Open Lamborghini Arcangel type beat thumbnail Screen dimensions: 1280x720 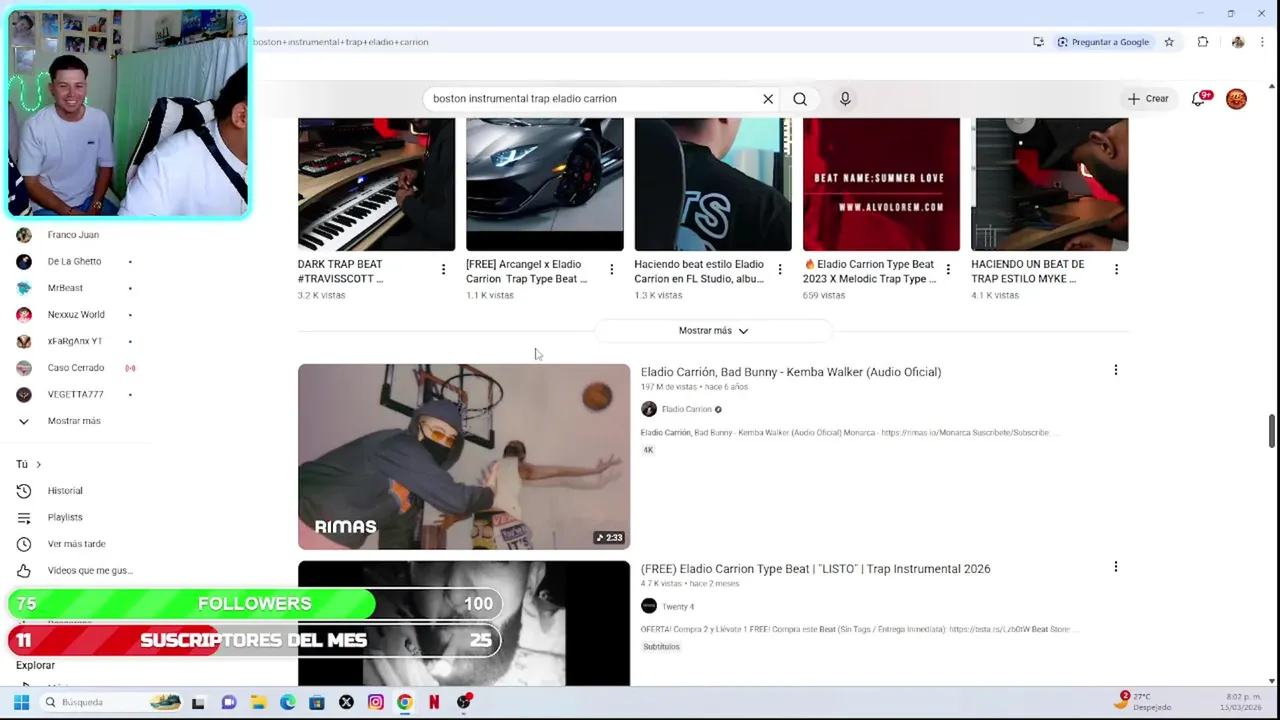545,184
